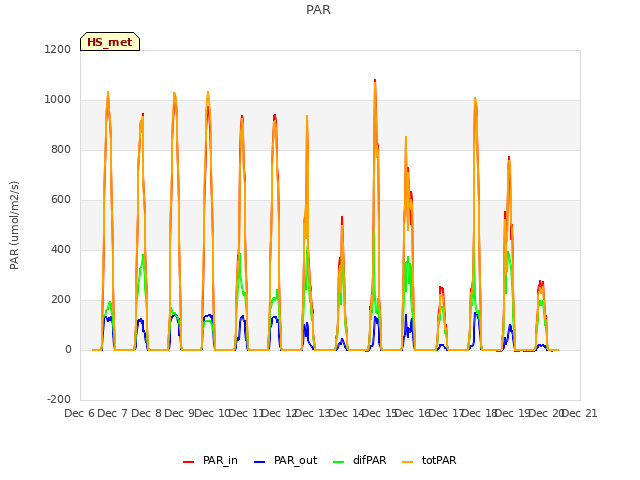This screenshot has width=640, height=480.
Task: Click the 400 y-axis tick label
Action: (61, 249)
